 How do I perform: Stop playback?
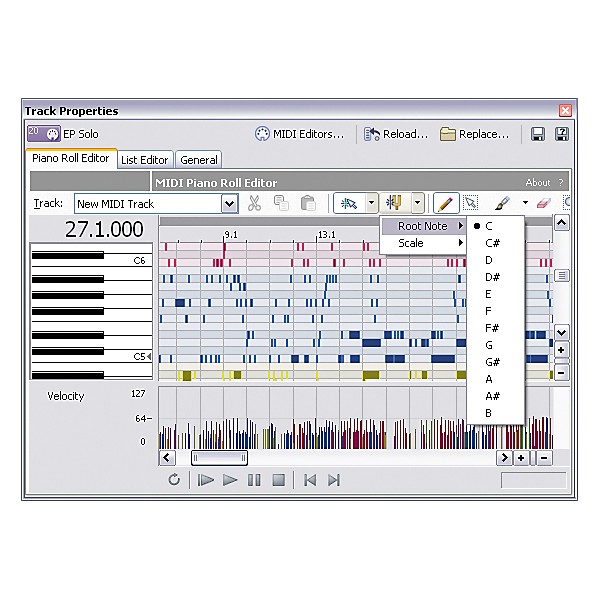279,480
